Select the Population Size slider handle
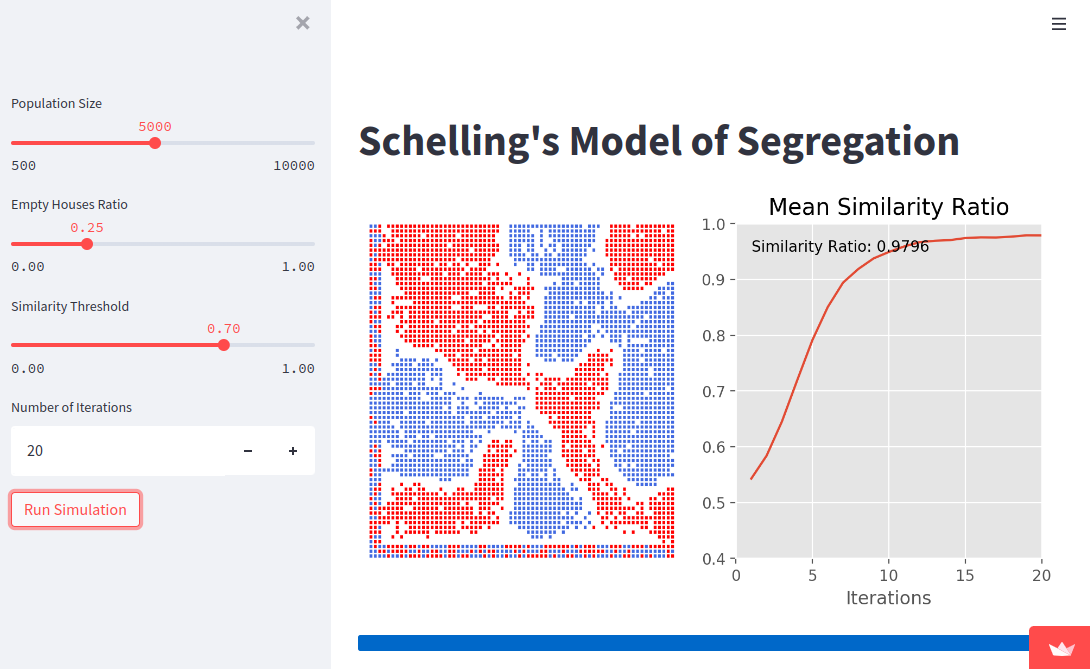The height and width of the screenshot is (669, 1090). pyautogui.click(x=155, y=142)
